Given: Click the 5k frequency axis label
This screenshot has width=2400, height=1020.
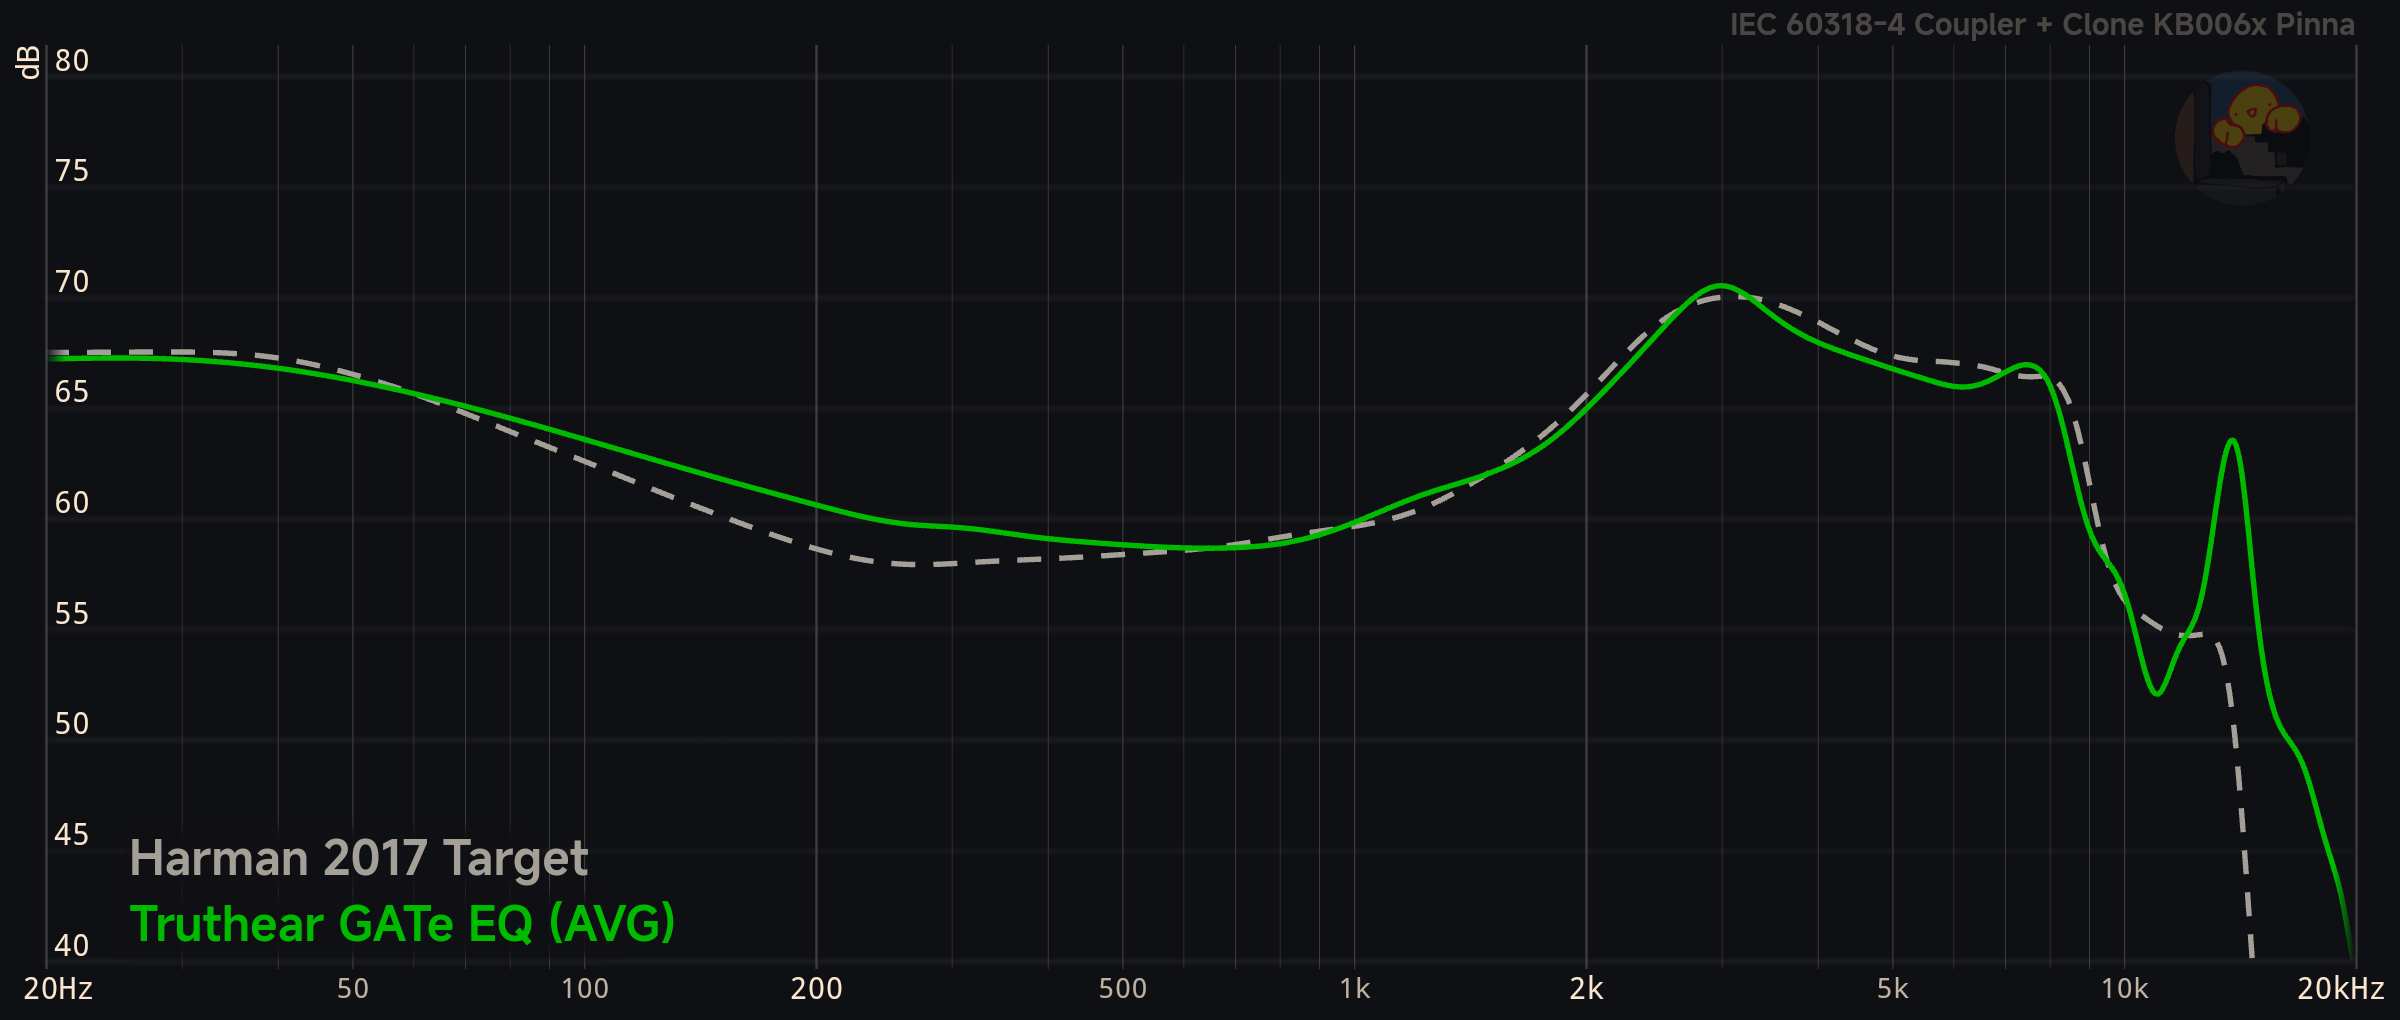Looking at the screenshot, I should point(1893,989).
